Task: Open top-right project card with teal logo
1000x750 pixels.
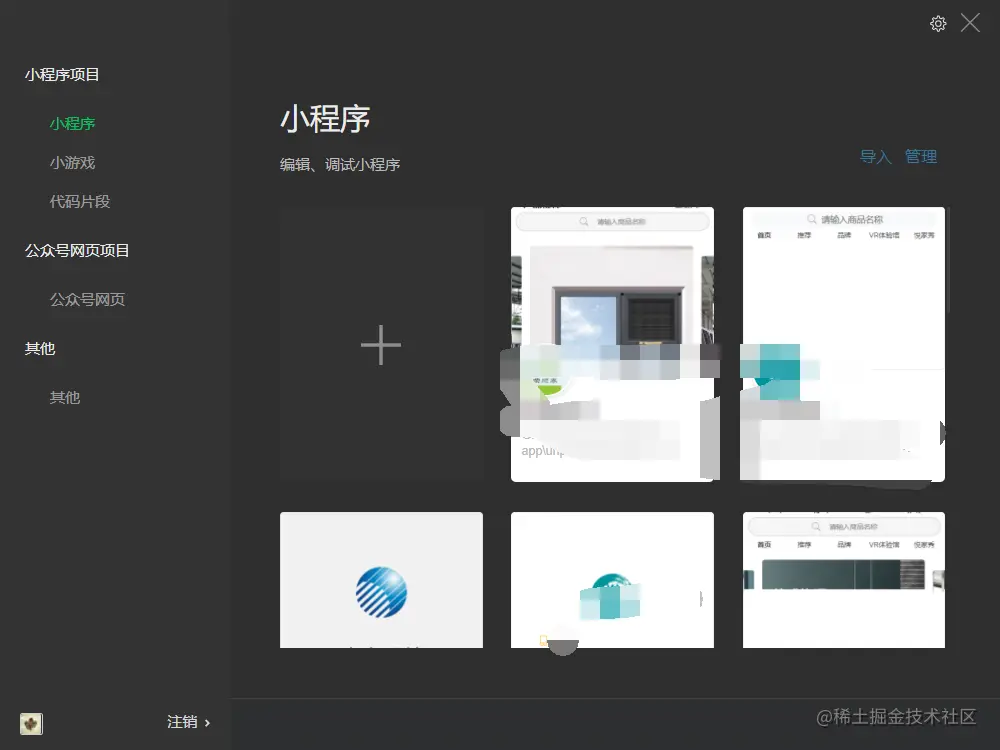Action: coord(843,344)
